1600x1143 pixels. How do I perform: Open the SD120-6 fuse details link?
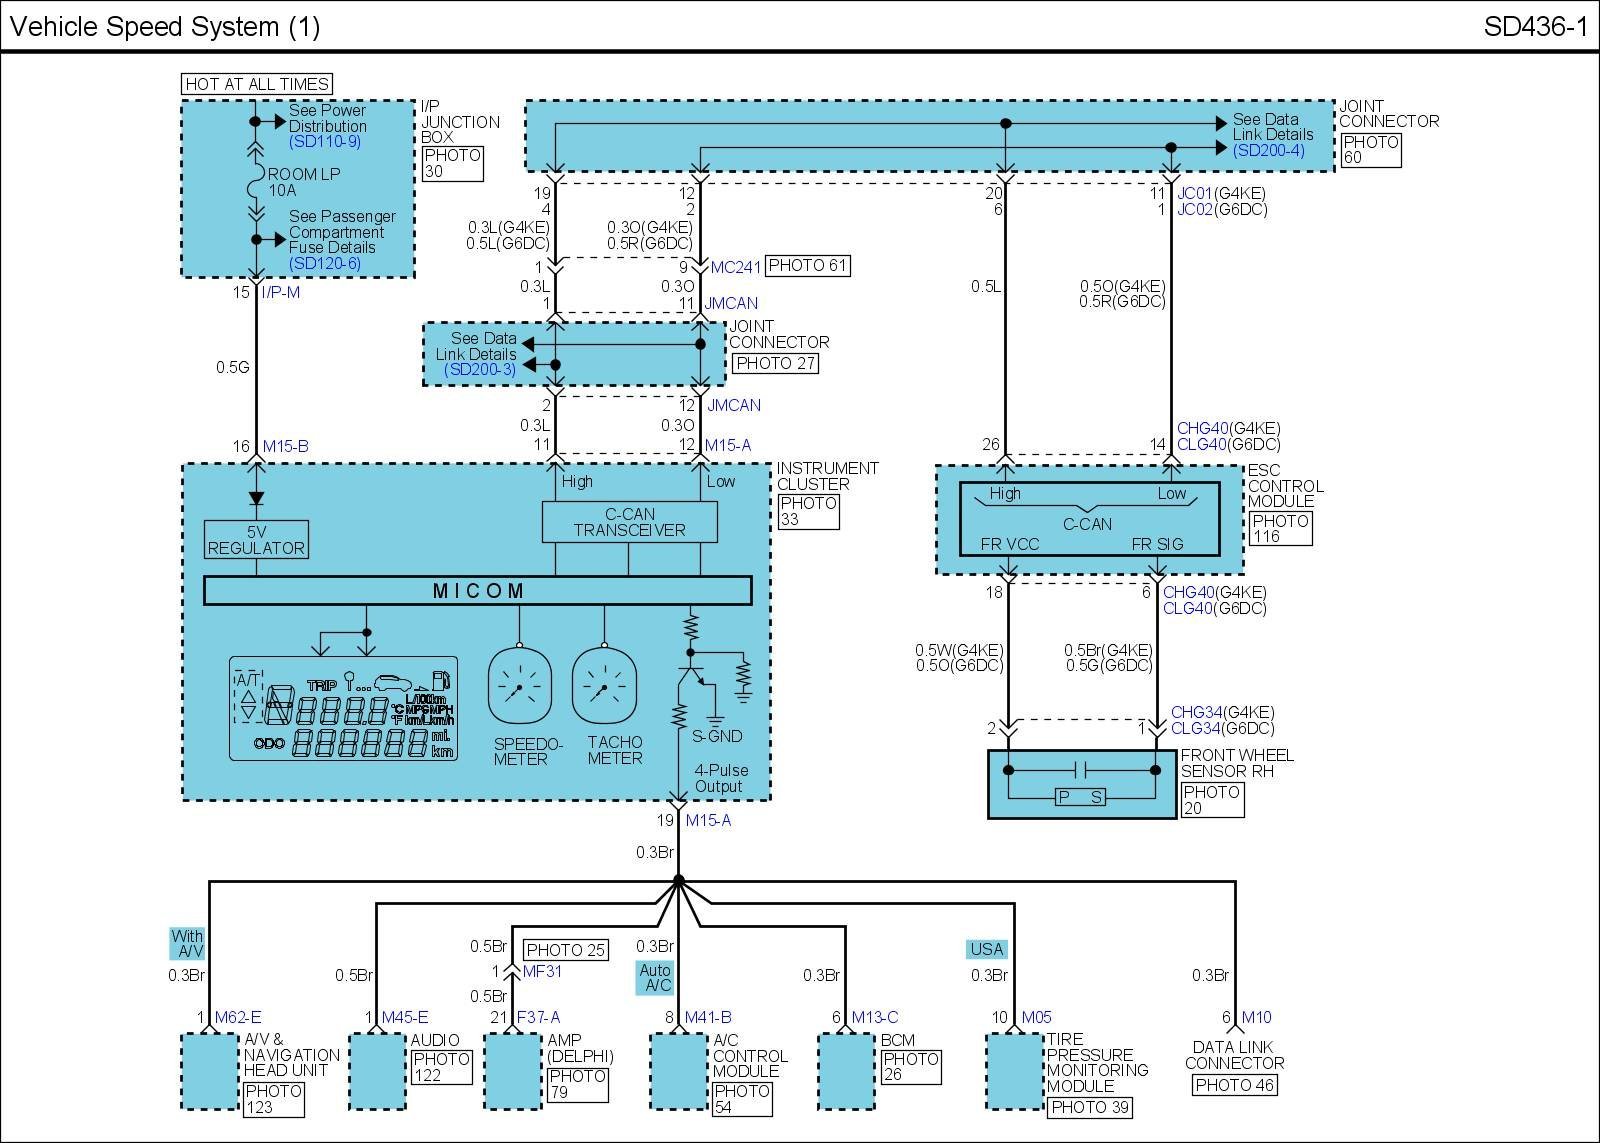(324, 263)
